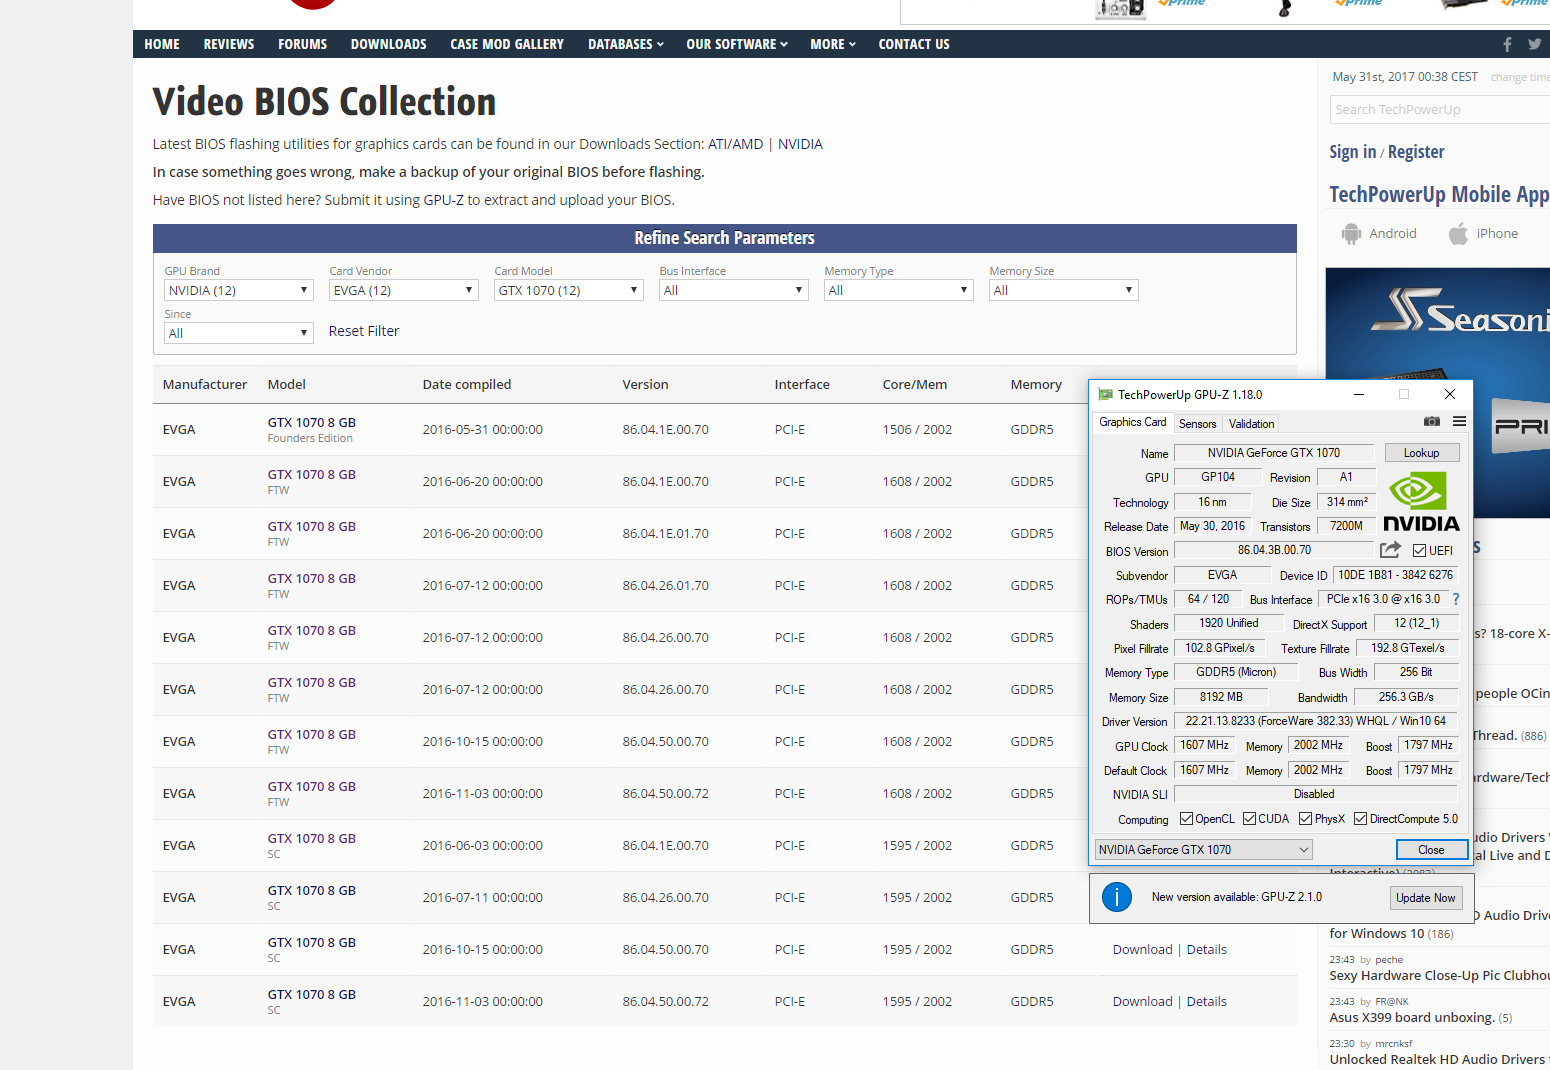Open TechPowerUp's Twitter page icon
Image resolution: width=1550 pixels, height=1070 pixels.
click(1535, 44)
